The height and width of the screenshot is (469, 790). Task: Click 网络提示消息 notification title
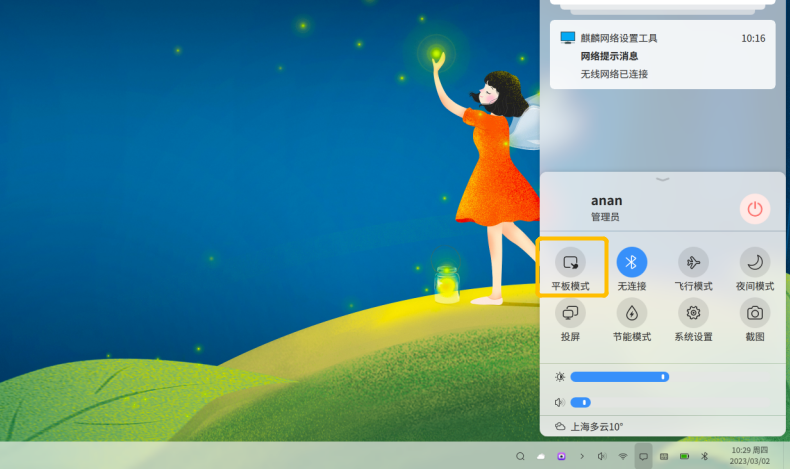pyautogui.click(x=609, y=56)
